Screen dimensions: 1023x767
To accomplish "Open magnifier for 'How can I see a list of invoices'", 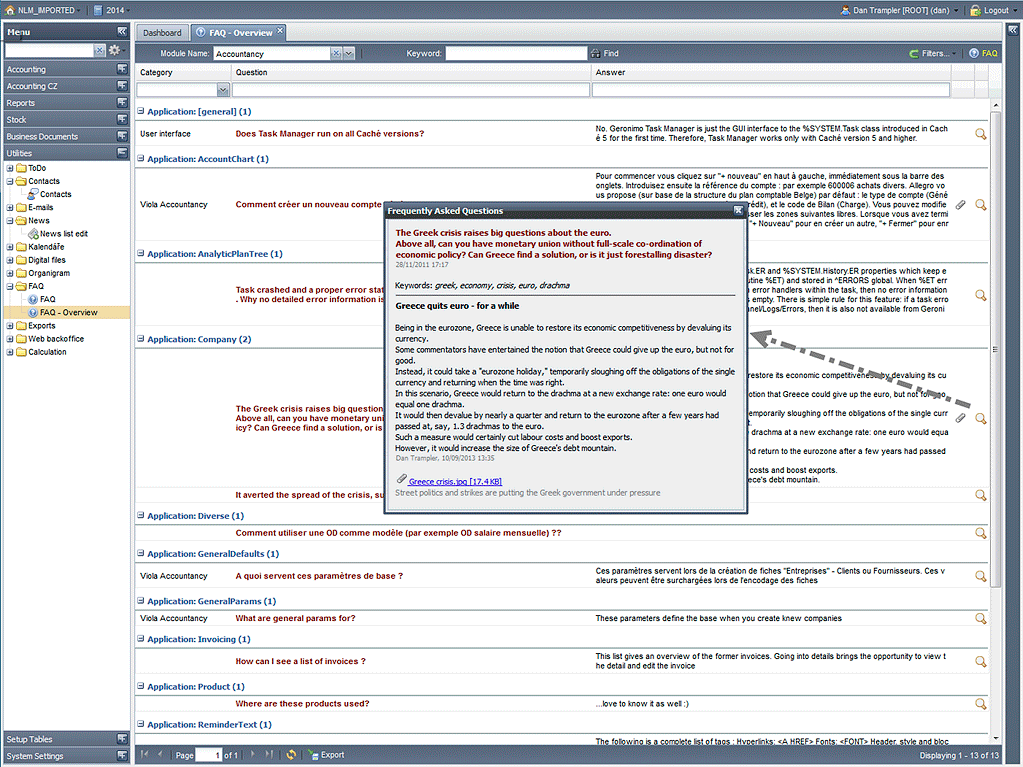I will pos(980,662).
